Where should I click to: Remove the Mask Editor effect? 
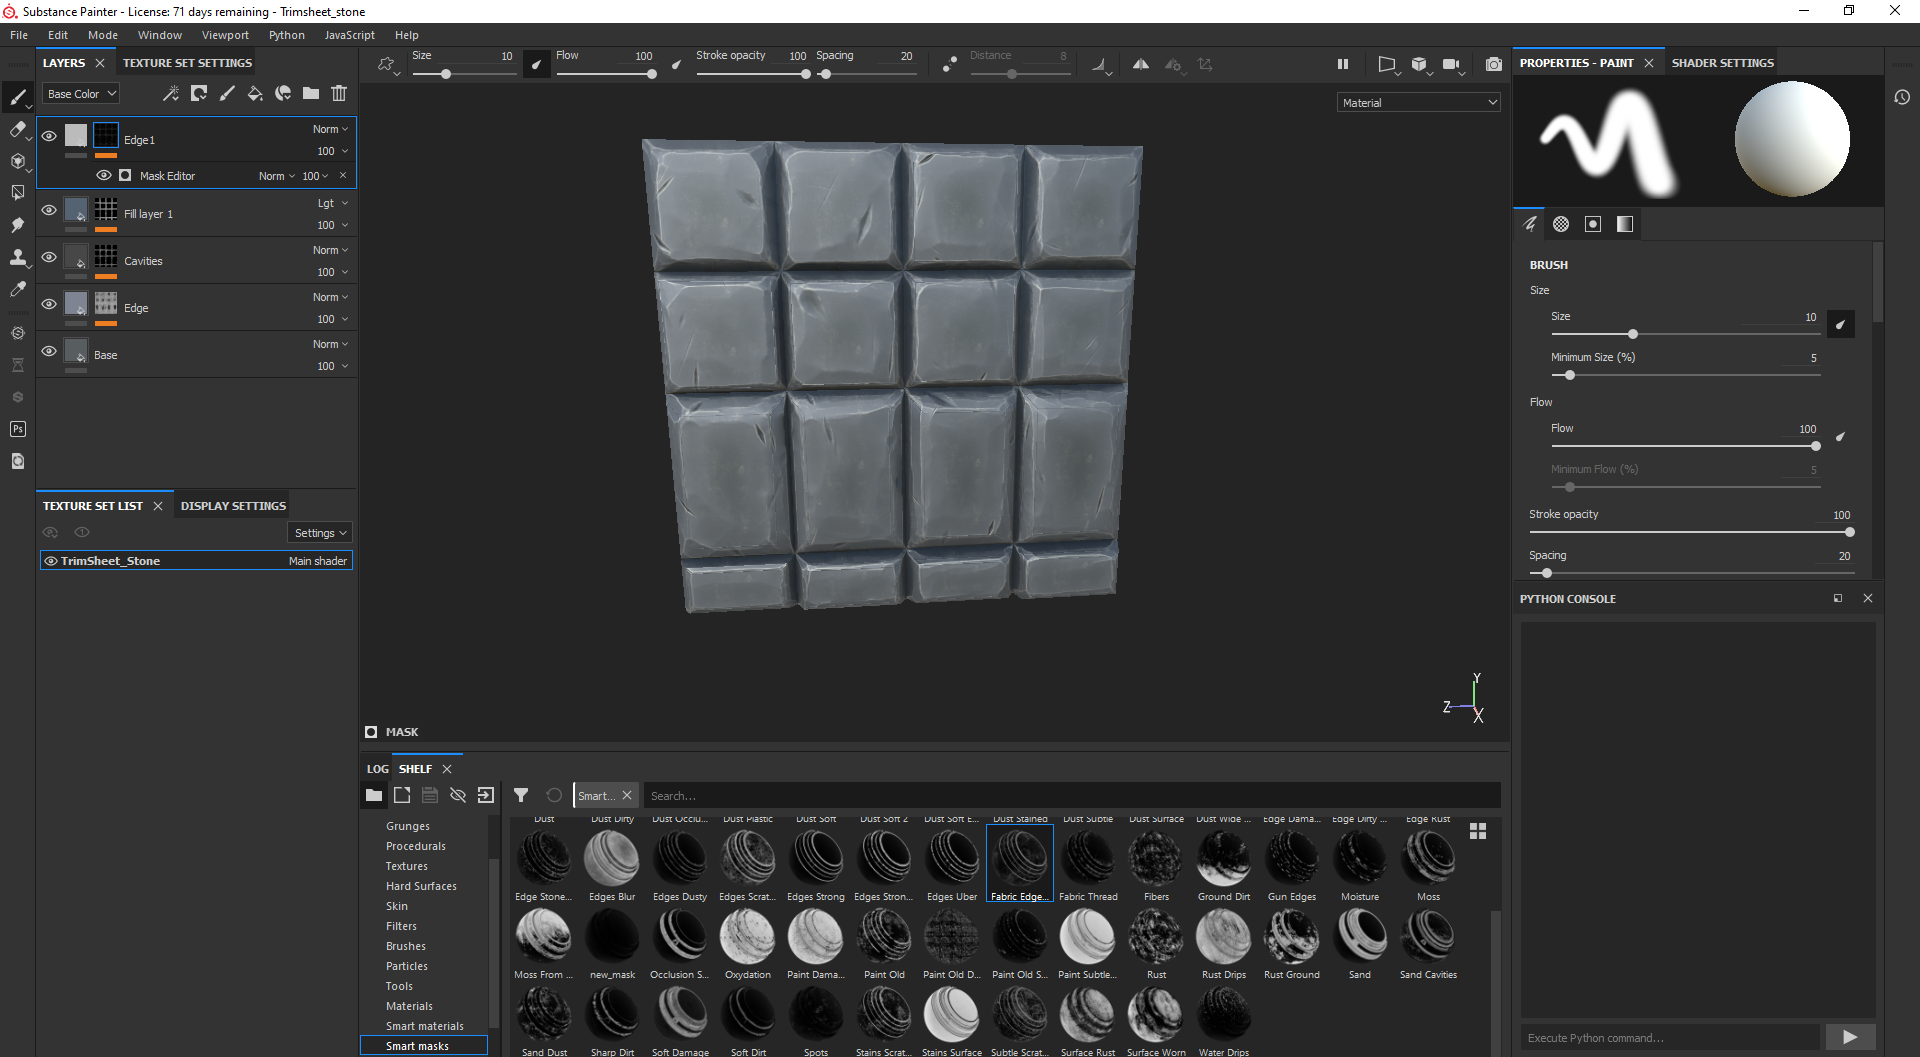point(343,175)
